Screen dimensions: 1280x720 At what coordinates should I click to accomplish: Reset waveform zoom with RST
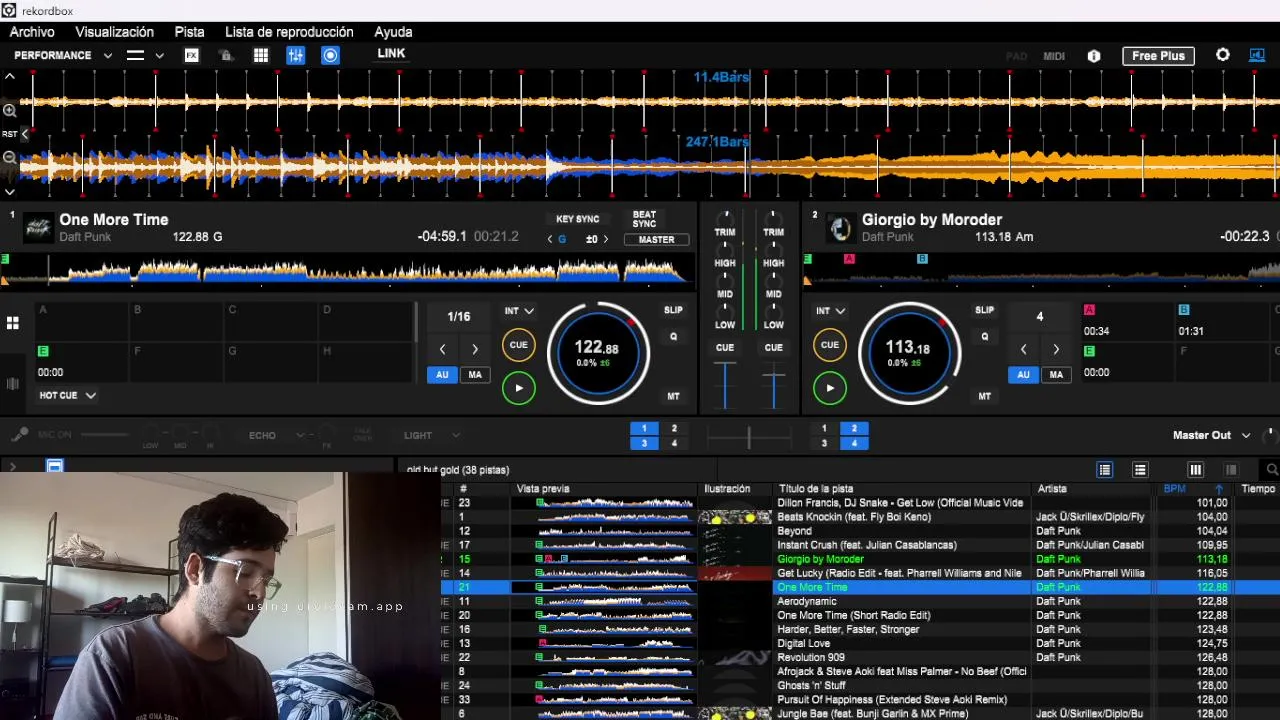tap(10, 134)
